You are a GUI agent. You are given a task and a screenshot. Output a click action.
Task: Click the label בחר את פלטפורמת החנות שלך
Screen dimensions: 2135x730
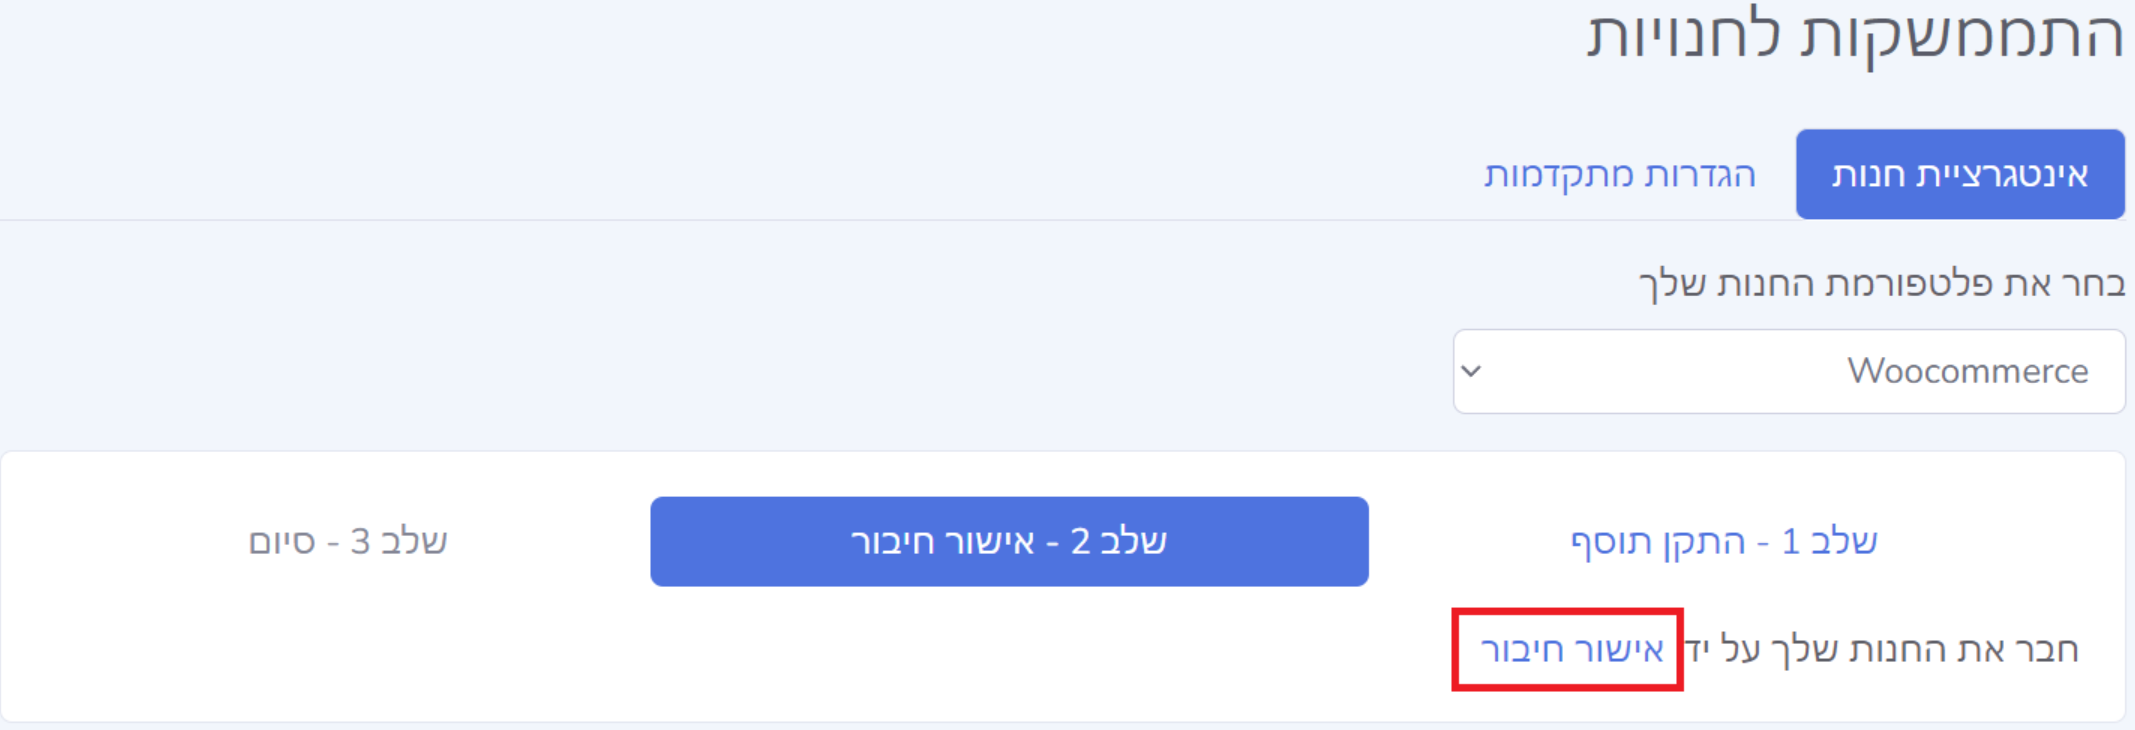(1880, 284)
